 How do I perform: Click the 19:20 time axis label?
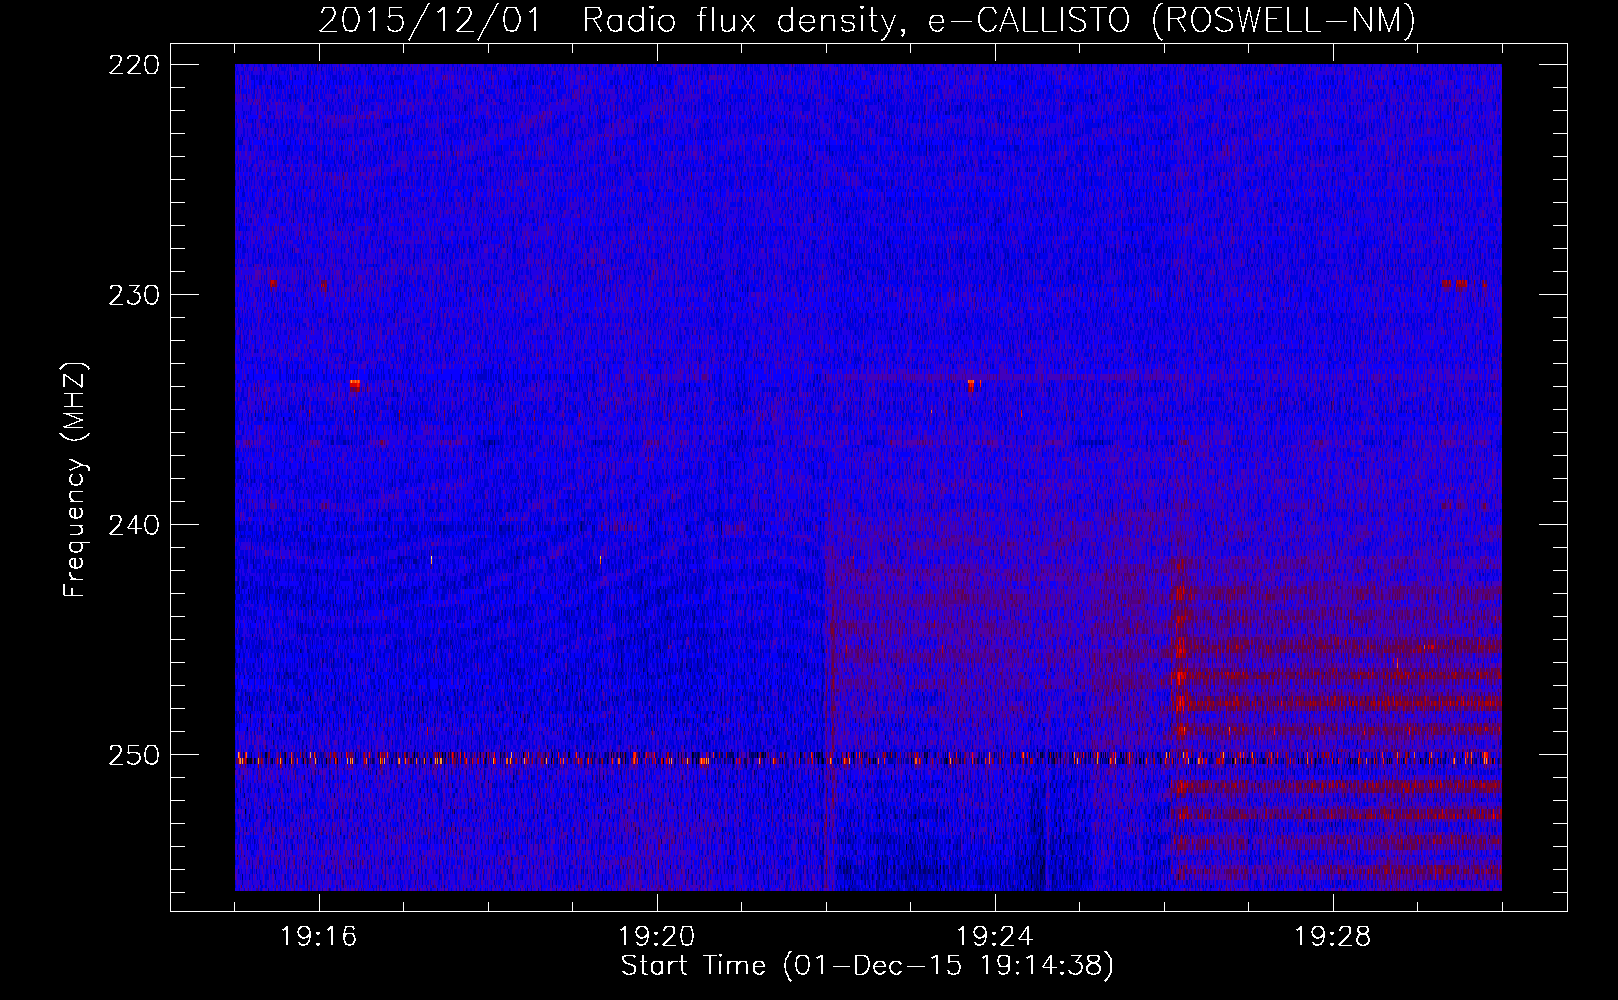click(657, 937)
